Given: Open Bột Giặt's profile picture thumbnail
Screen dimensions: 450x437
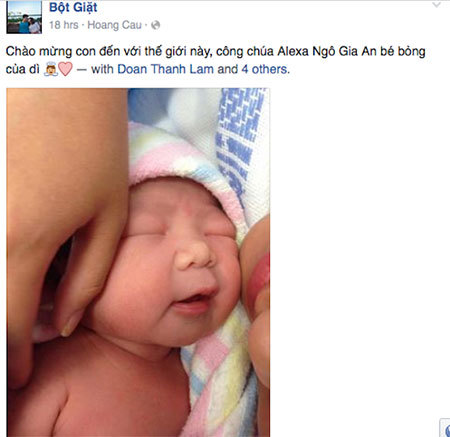Looking at the screenshot, I should pos(24,17).
